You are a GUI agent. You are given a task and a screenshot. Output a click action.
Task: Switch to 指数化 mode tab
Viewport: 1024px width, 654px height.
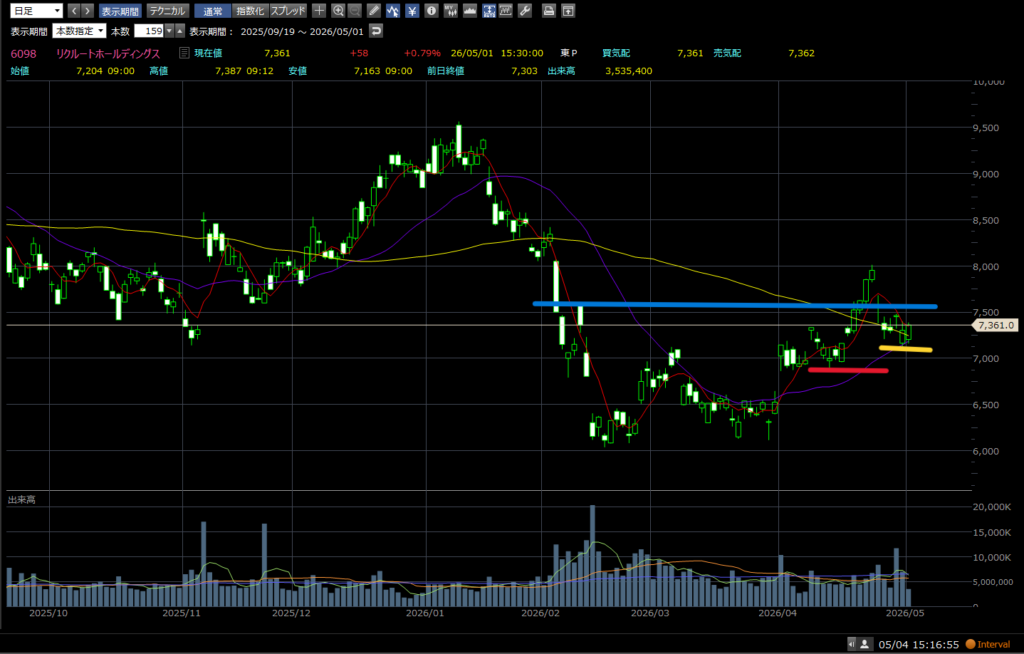click(250, 10)
